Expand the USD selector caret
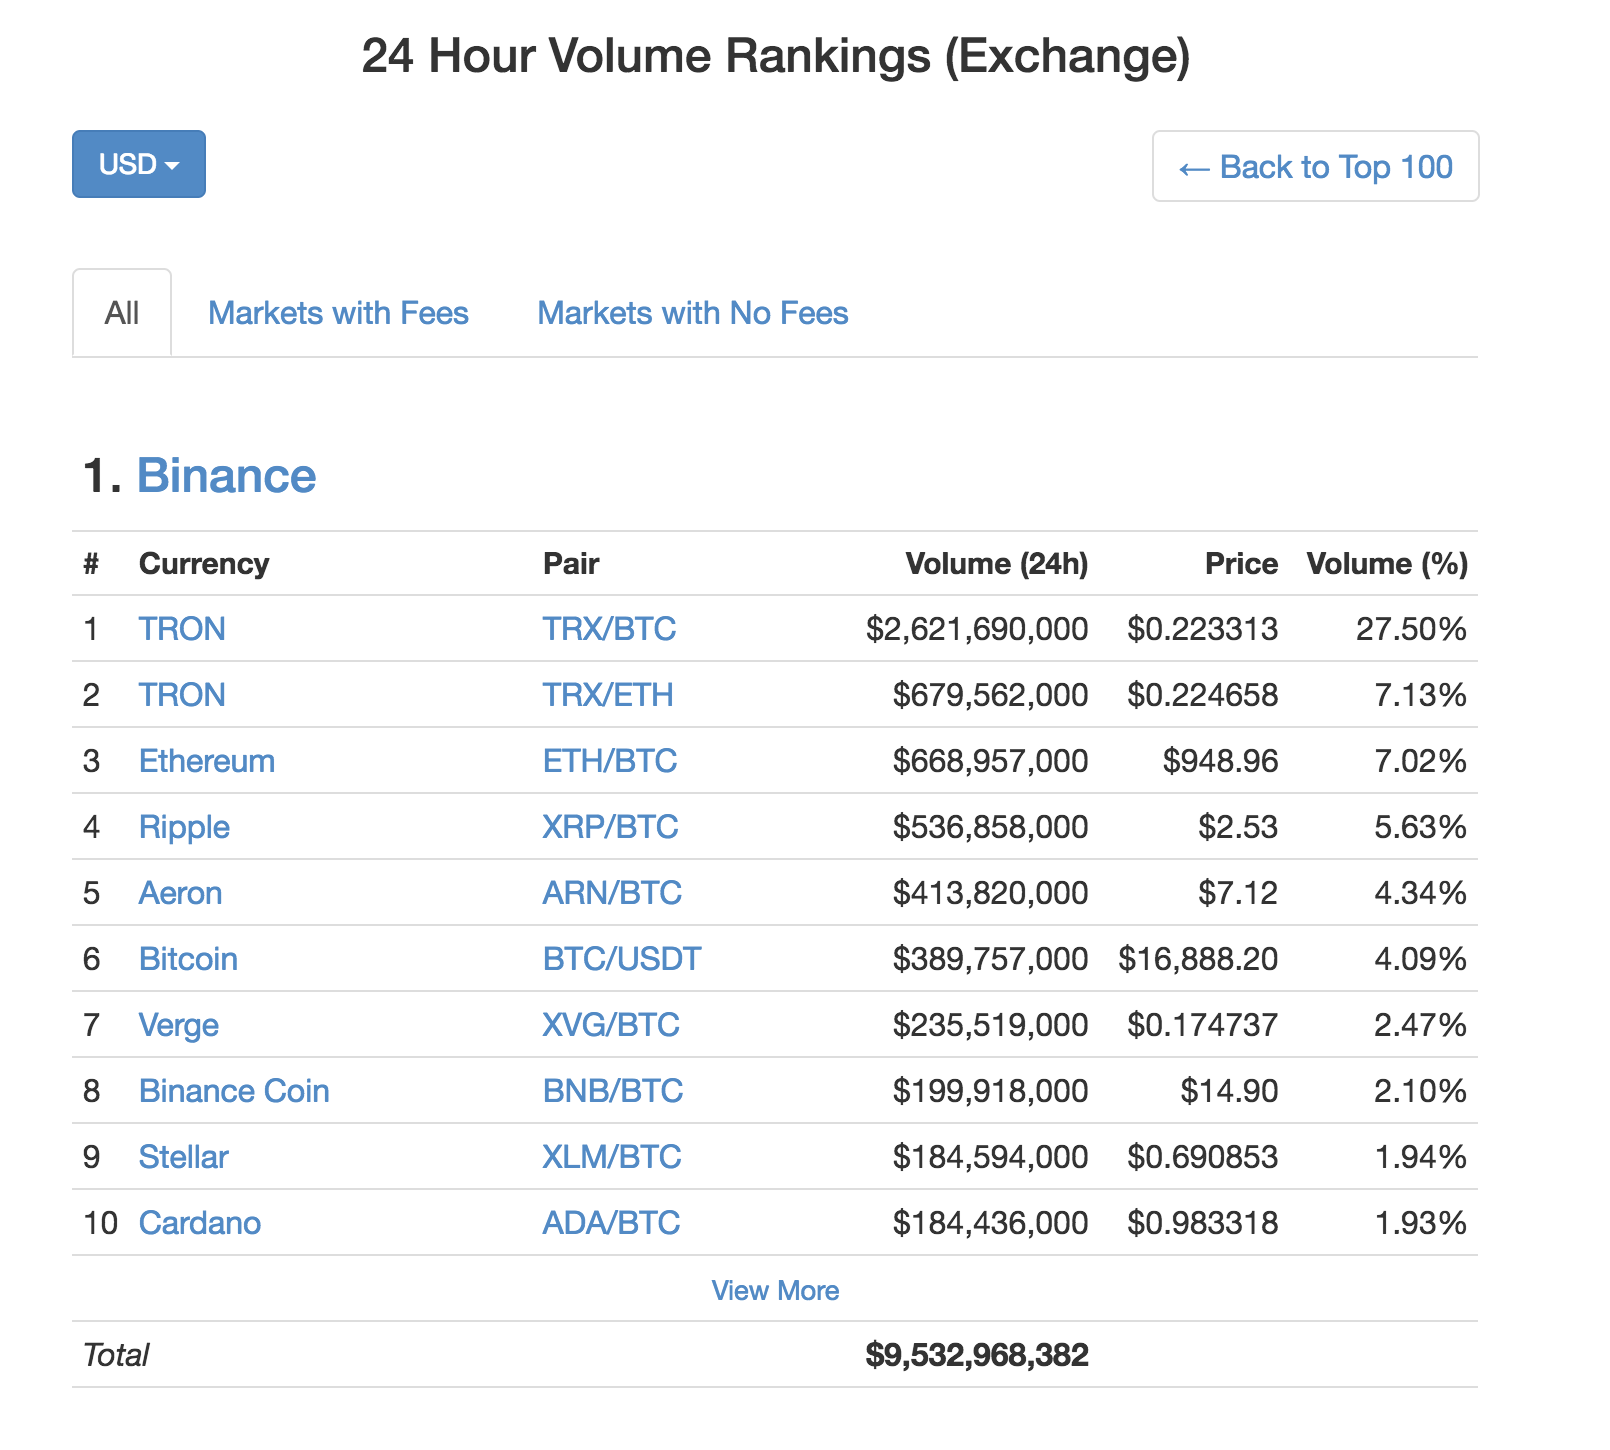 pyautogui.click(x=175, y=164)
